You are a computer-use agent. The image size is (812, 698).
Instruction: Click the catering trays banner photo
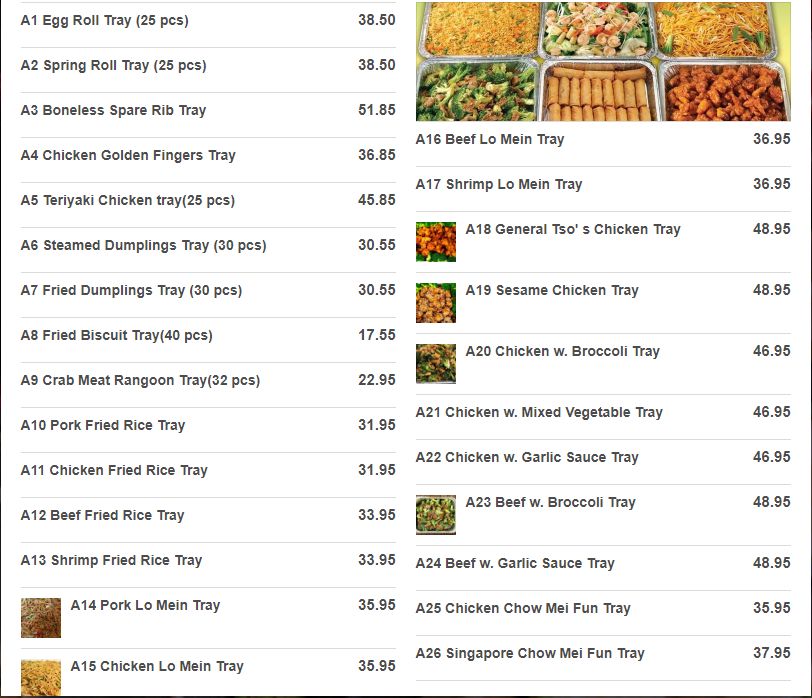603,62
